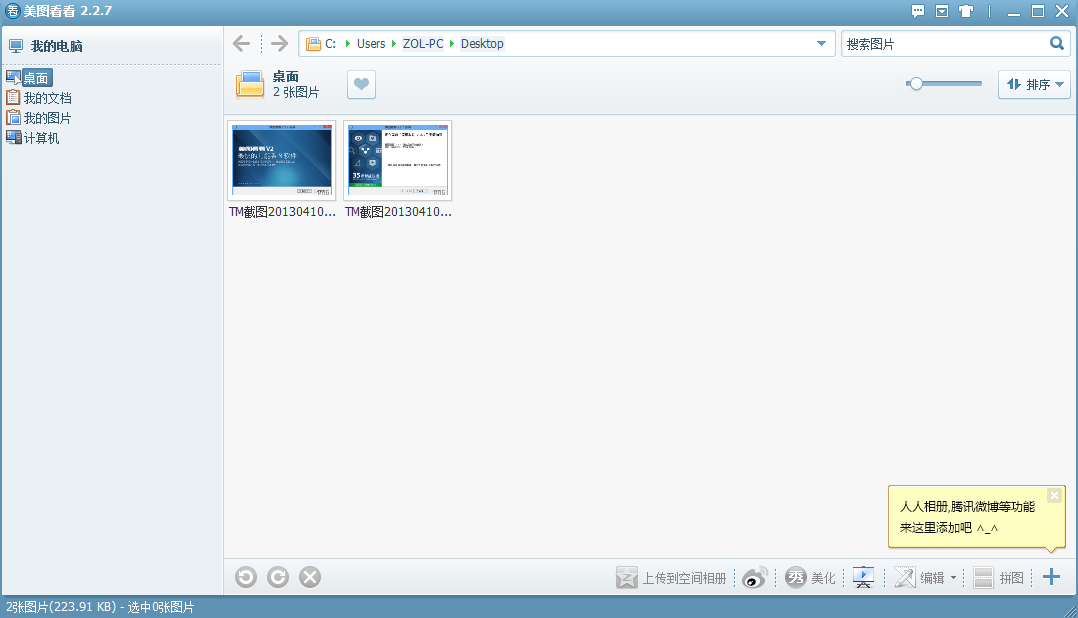Select 我的图片 in the sidebar
1078x618 pixels.
(x=47, y=118)
